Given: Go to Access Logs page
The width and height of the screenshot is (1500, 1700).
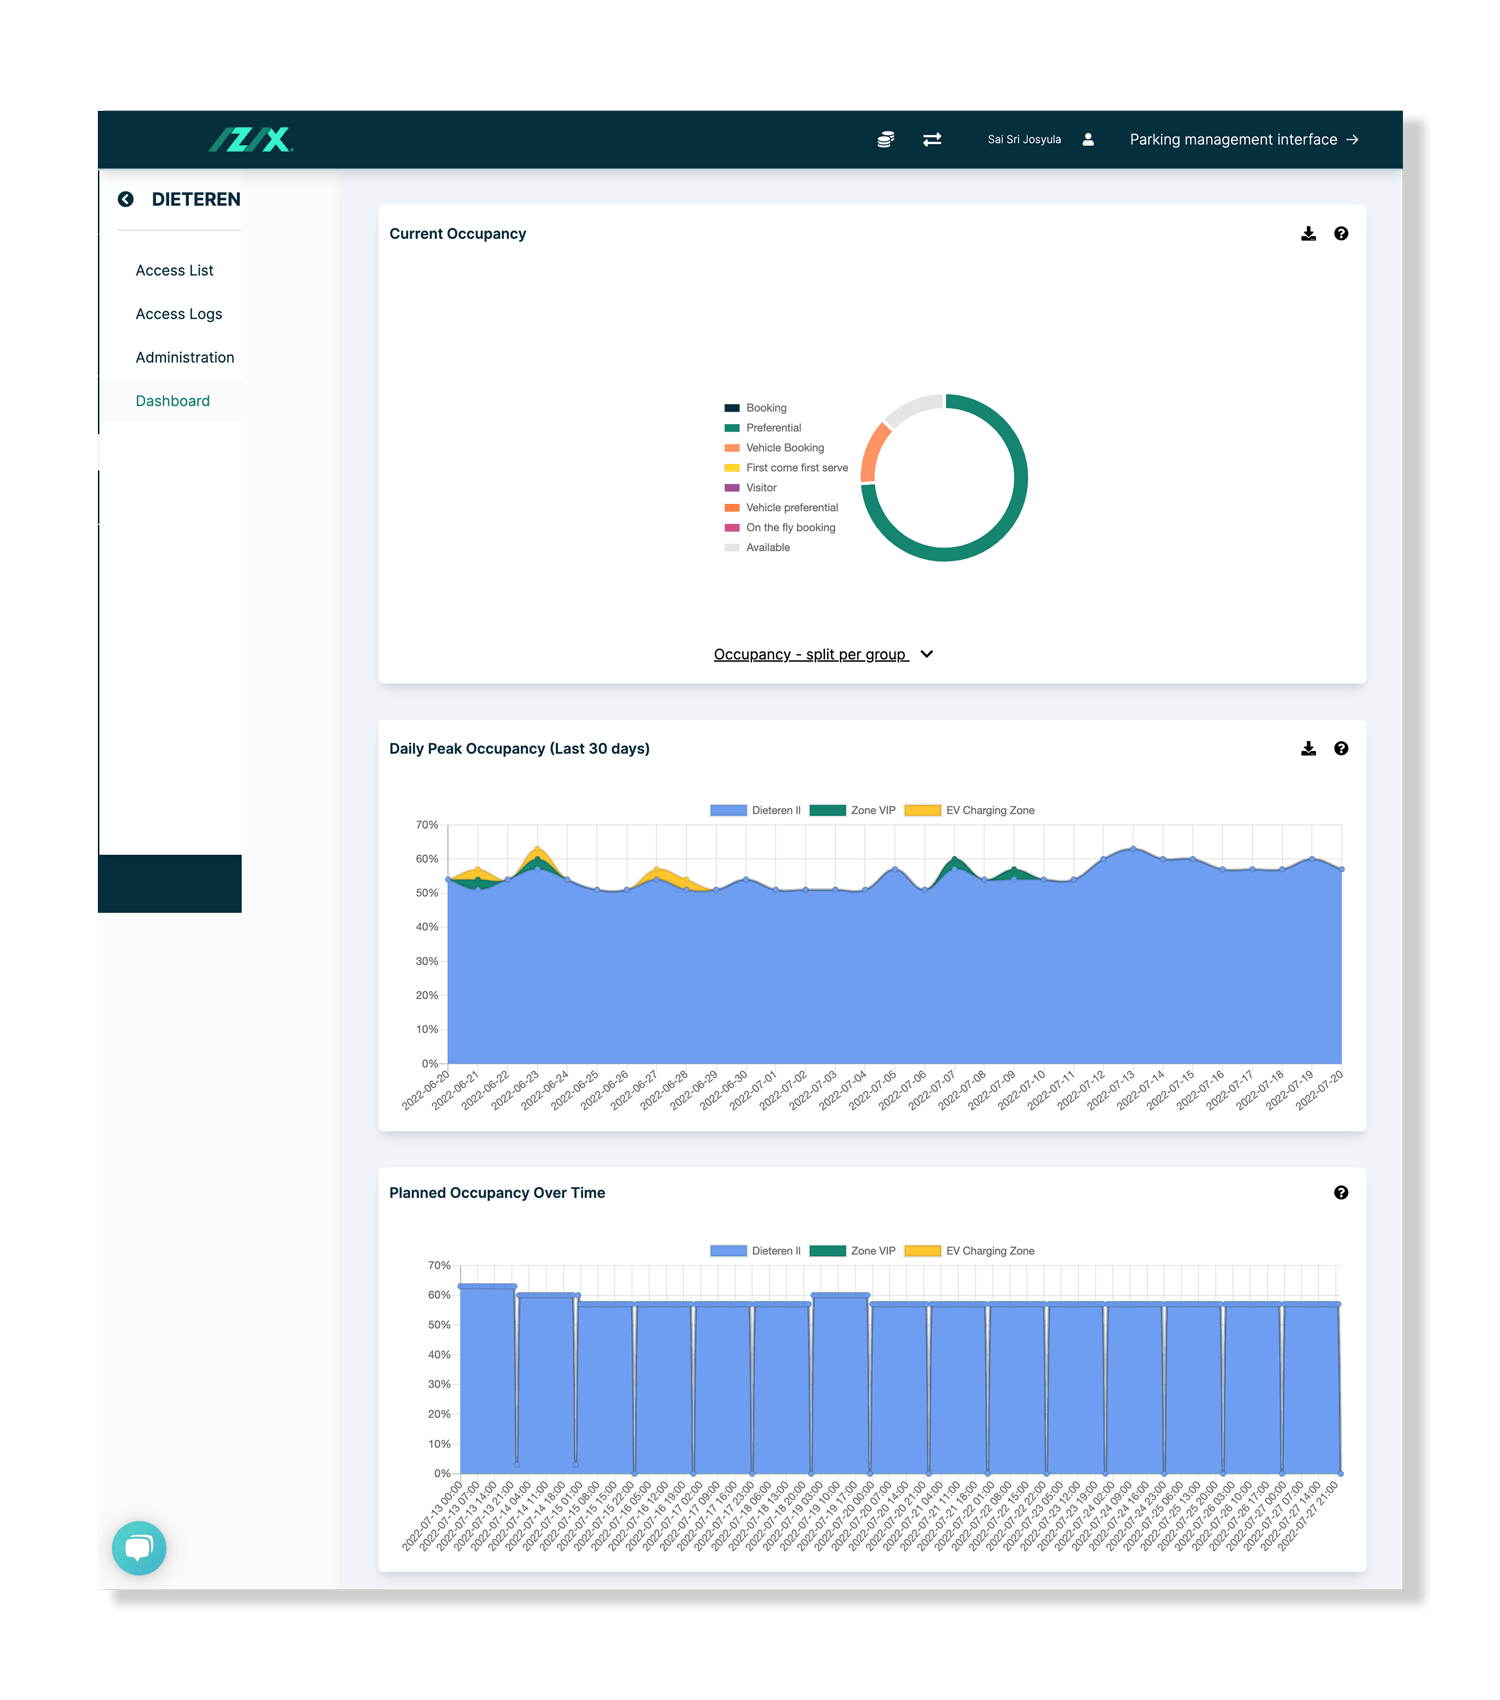Looking at the screenshot, I should (179, 314).
